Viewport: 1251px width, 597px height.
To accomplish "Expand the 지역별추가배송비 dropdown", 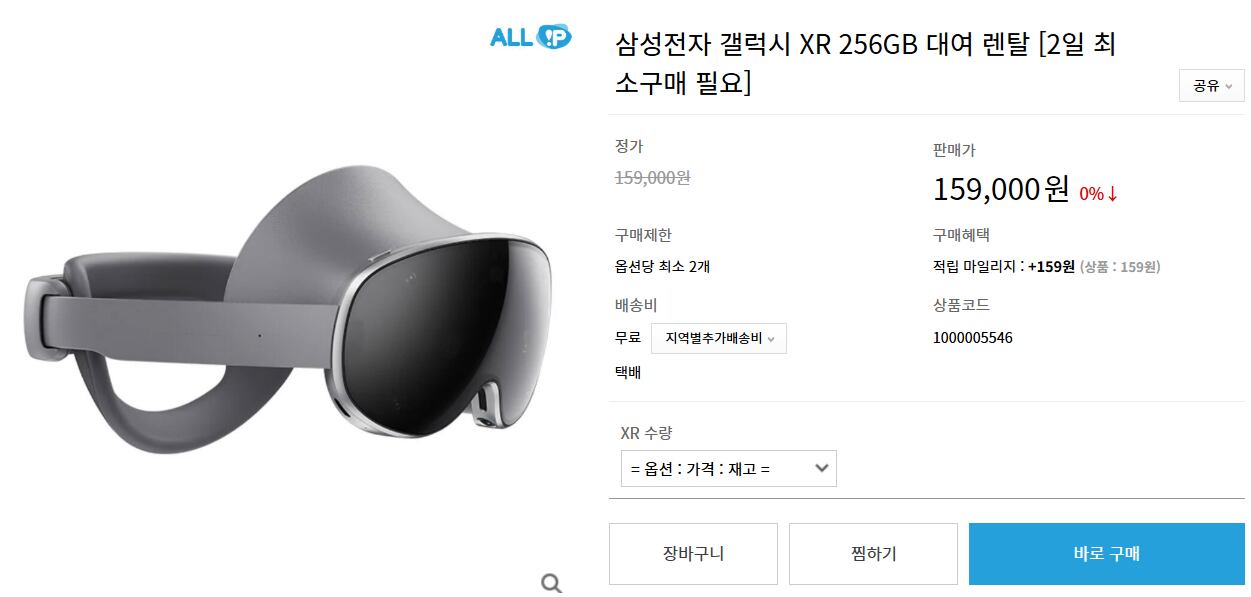I will [719, 338].
